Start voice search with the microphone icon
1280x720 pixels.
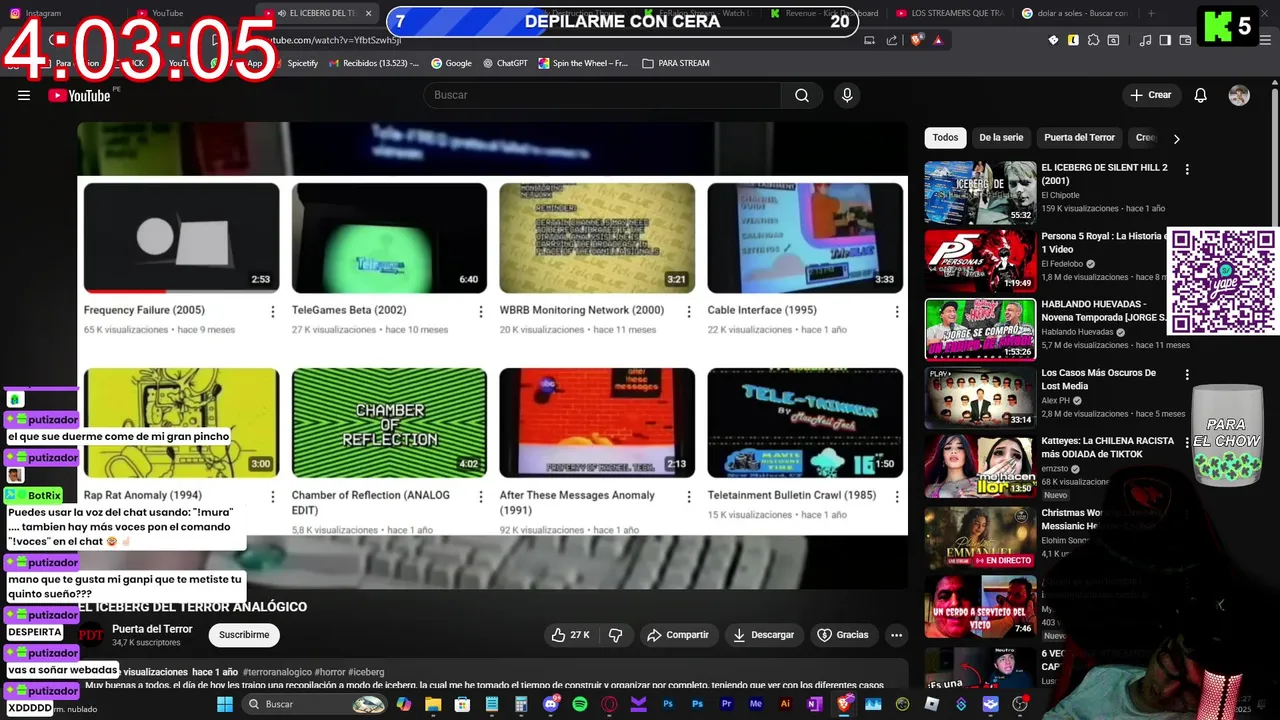coord(847,95)
